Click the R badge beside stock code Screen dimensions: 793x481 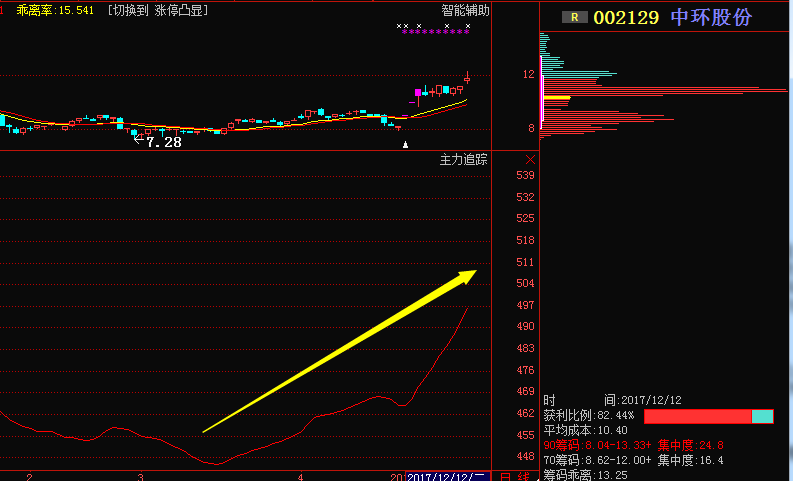tap(574, 17)
